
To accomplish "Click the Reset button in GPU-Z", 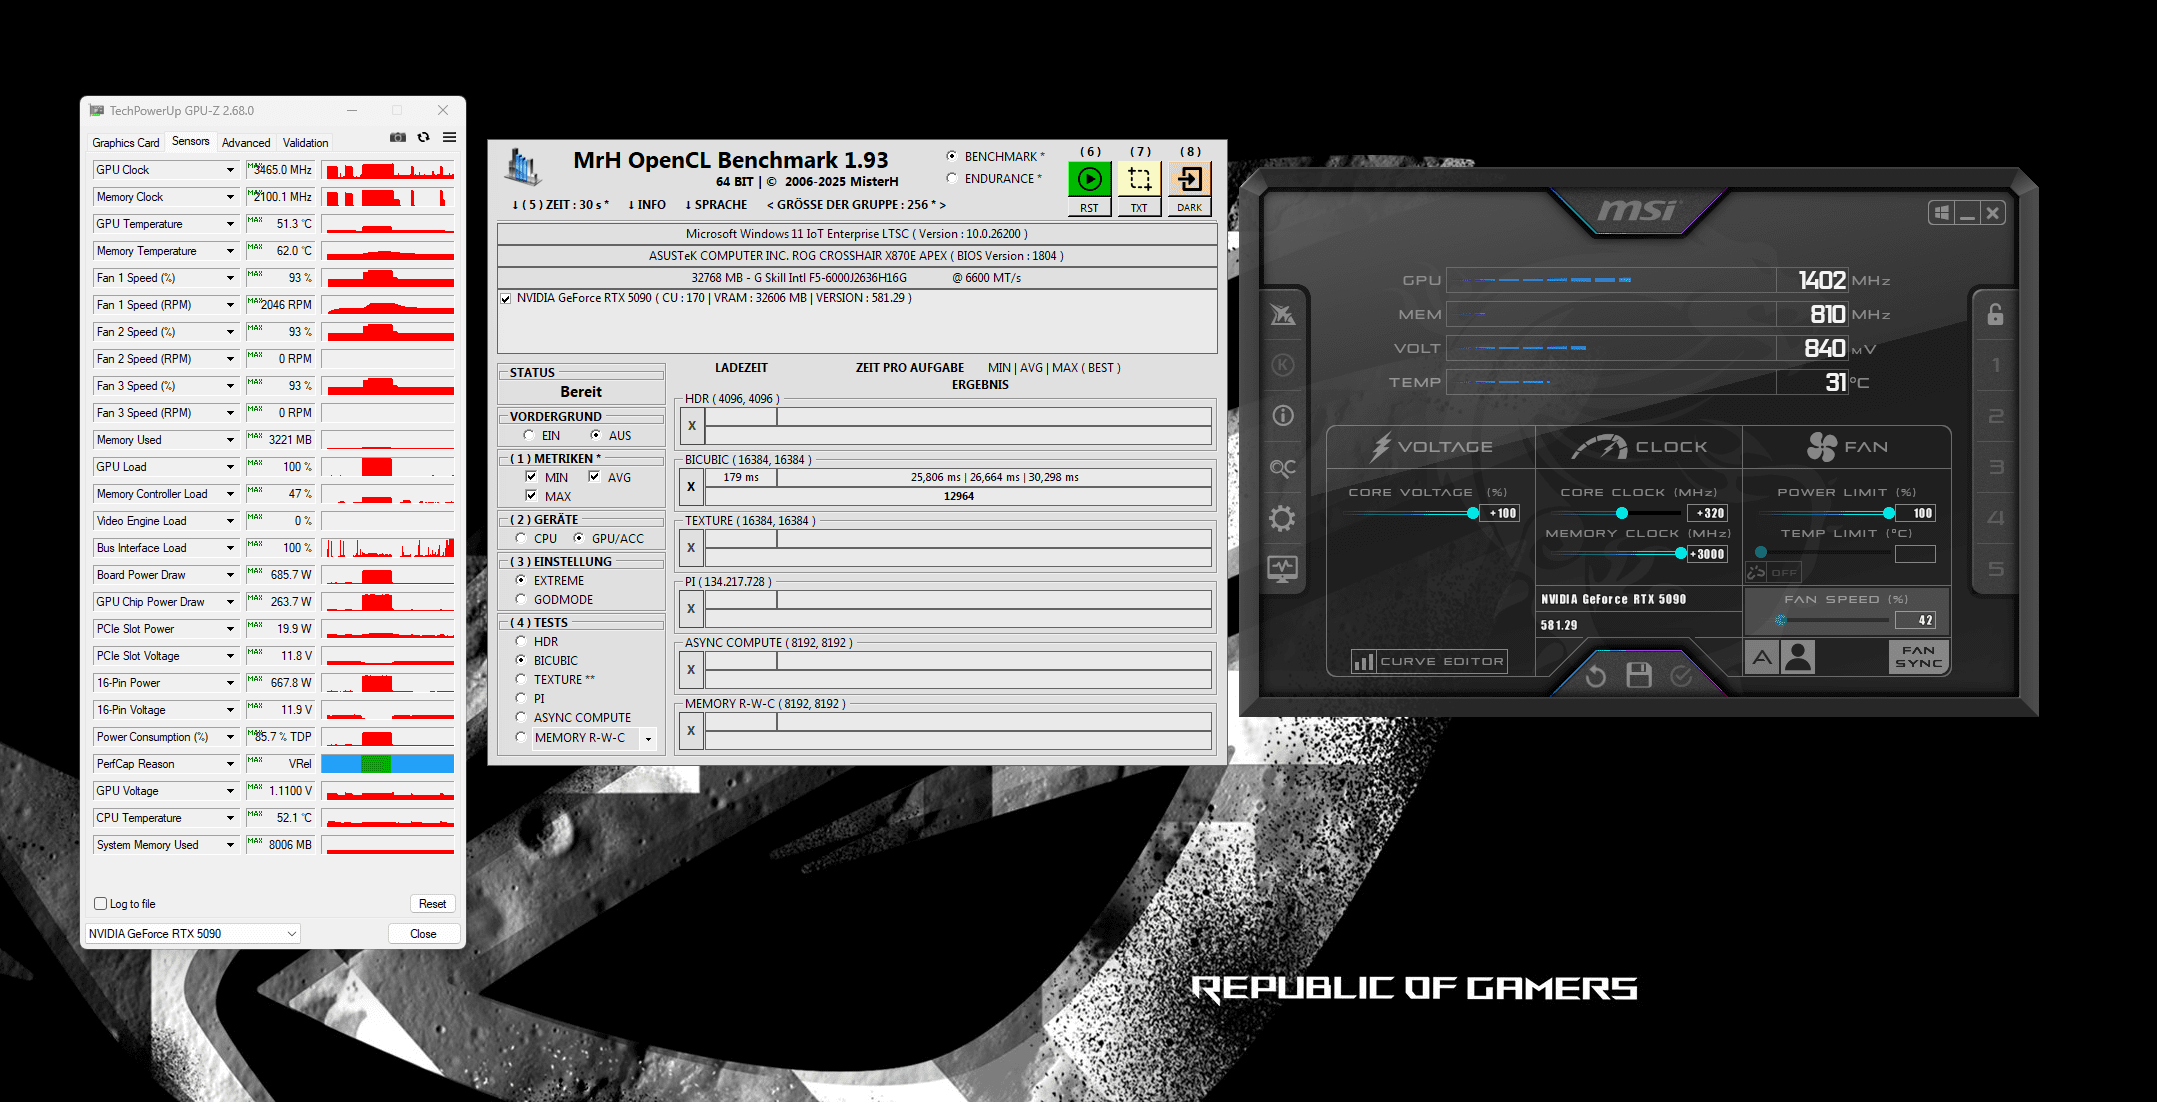I will tap(432, 904).
